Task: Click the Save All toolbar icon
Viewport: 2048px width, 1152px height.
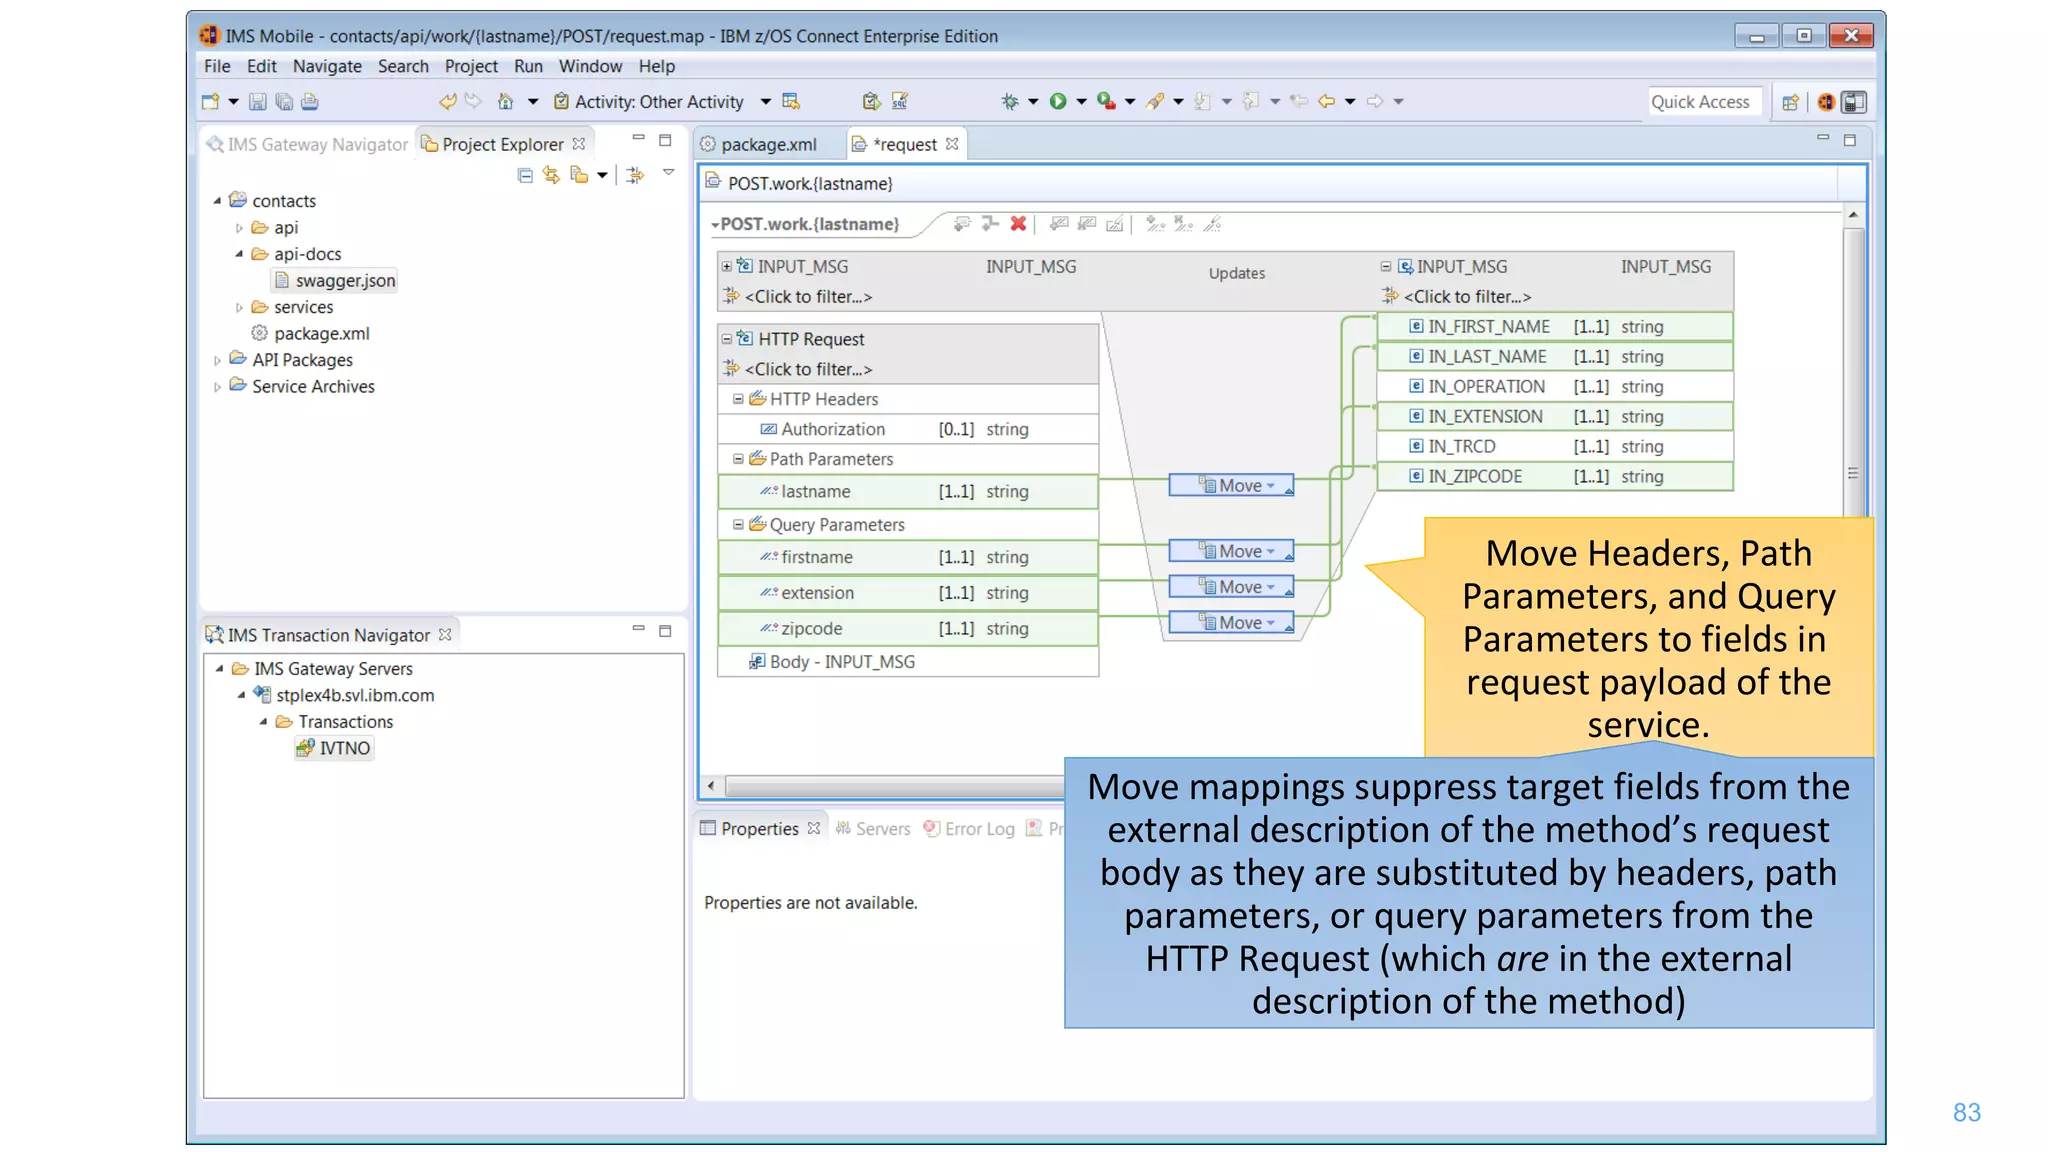Action: [284, 101]
